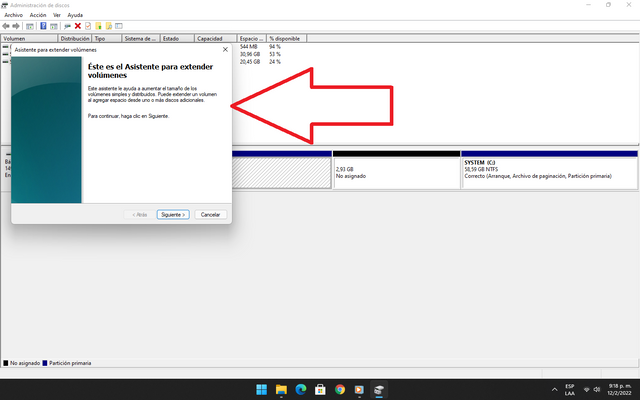Click the Capacidad column header
The image size is (640, 400).
216,38
